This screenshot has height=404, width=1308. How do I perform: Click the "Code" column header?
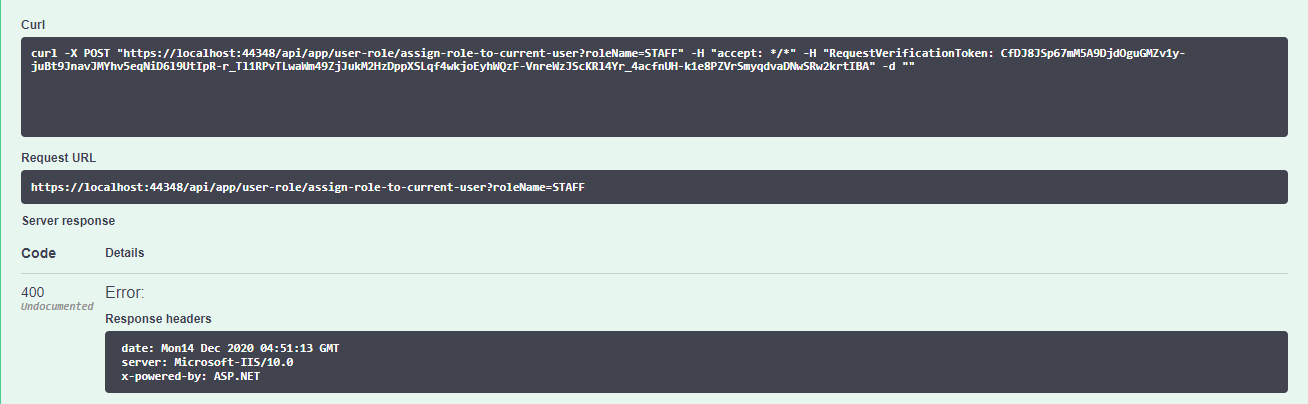click(x=39, y=253)
